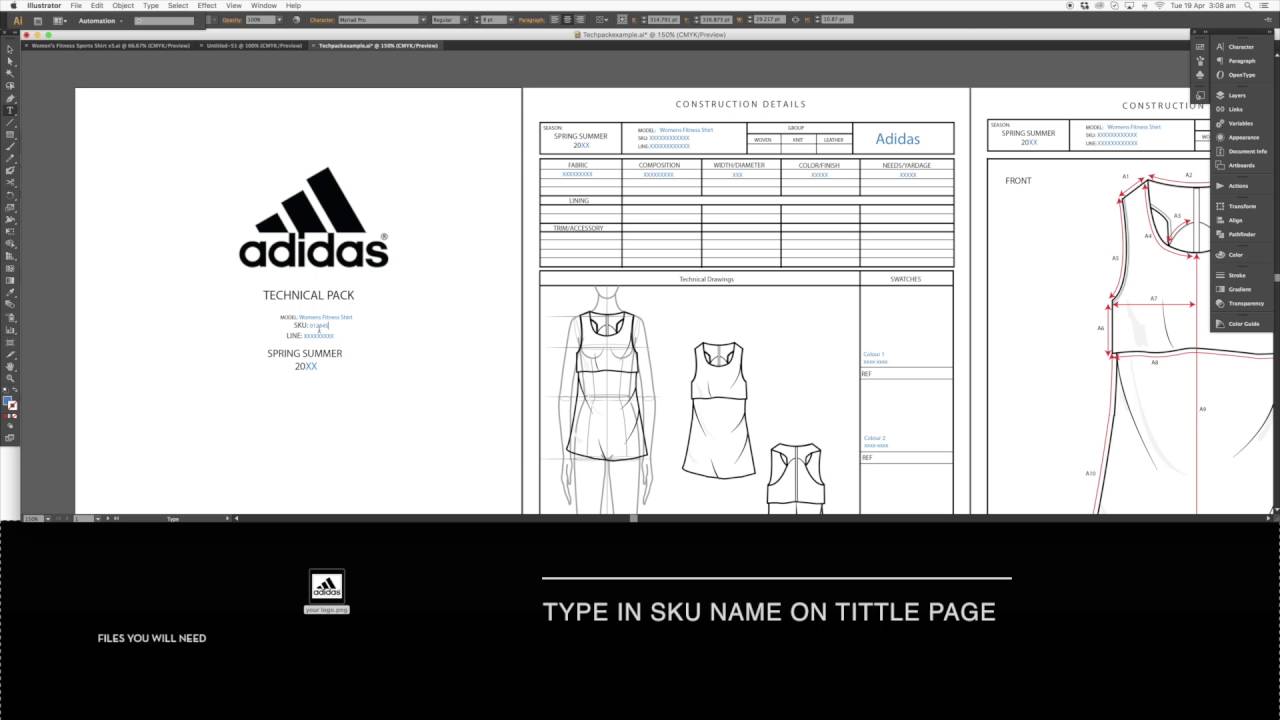The image size is (1280, 720).
Task: Click the Opacity panel link
Action: point(232,20)
